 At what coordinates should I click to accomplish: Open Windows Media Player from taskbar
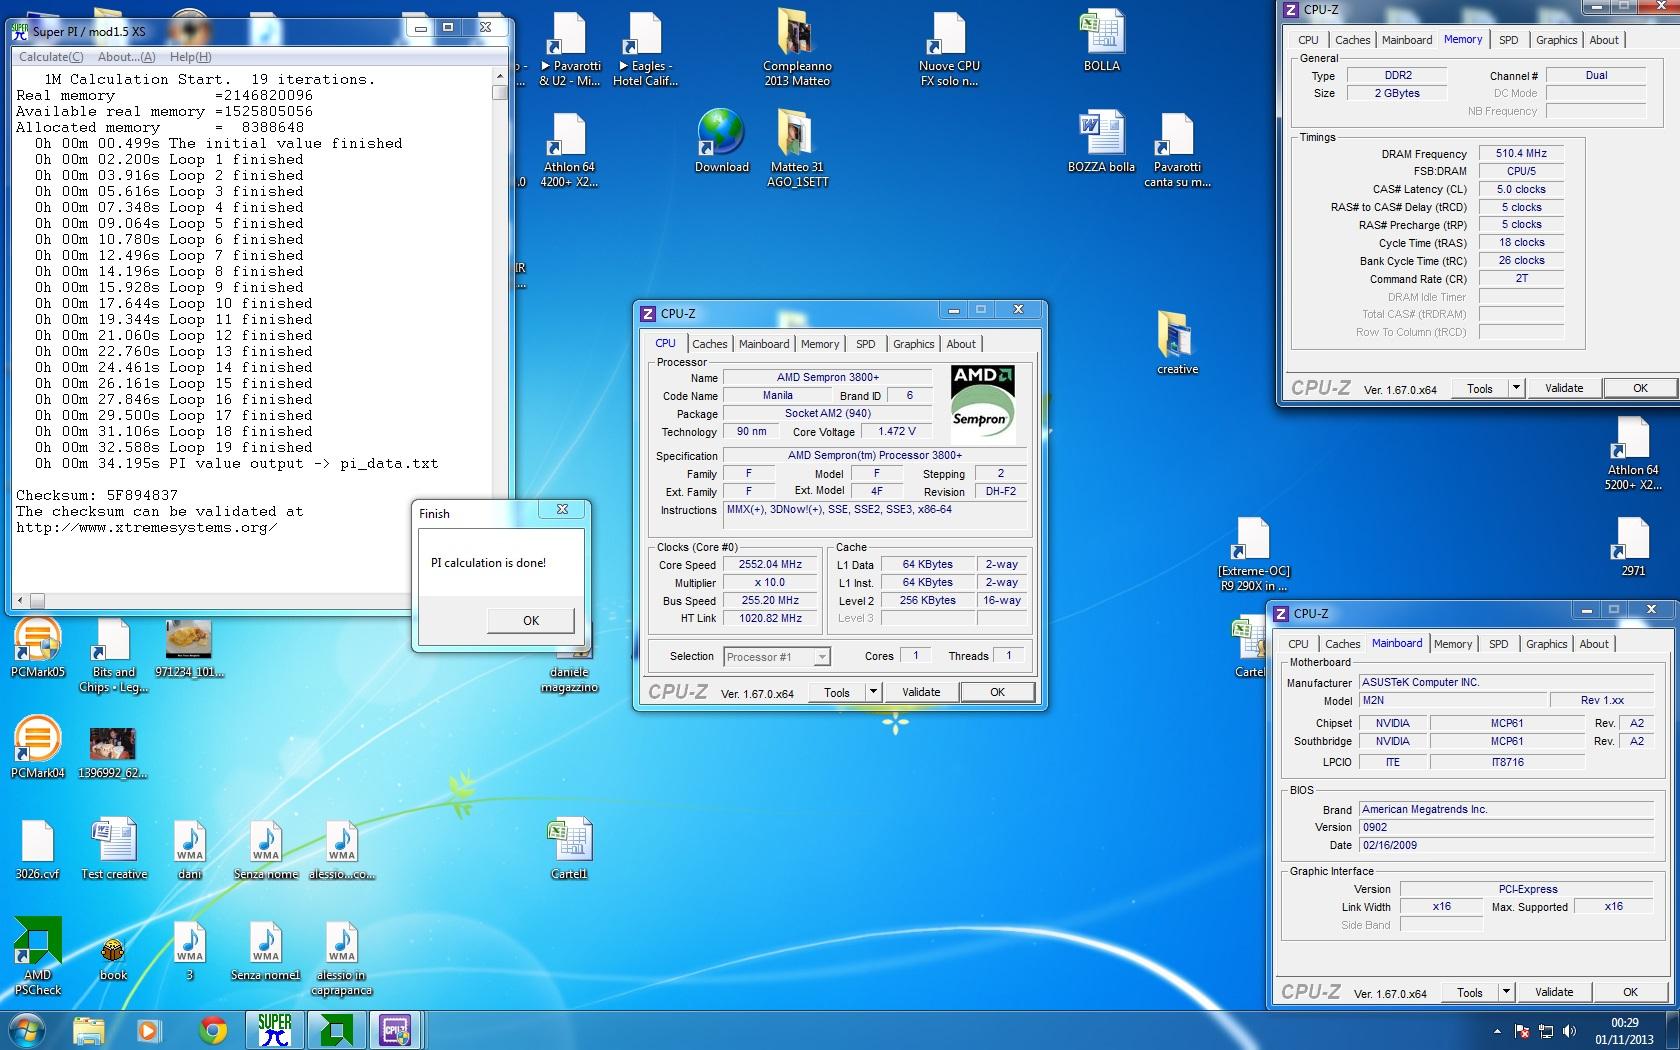click(149, 1030)
